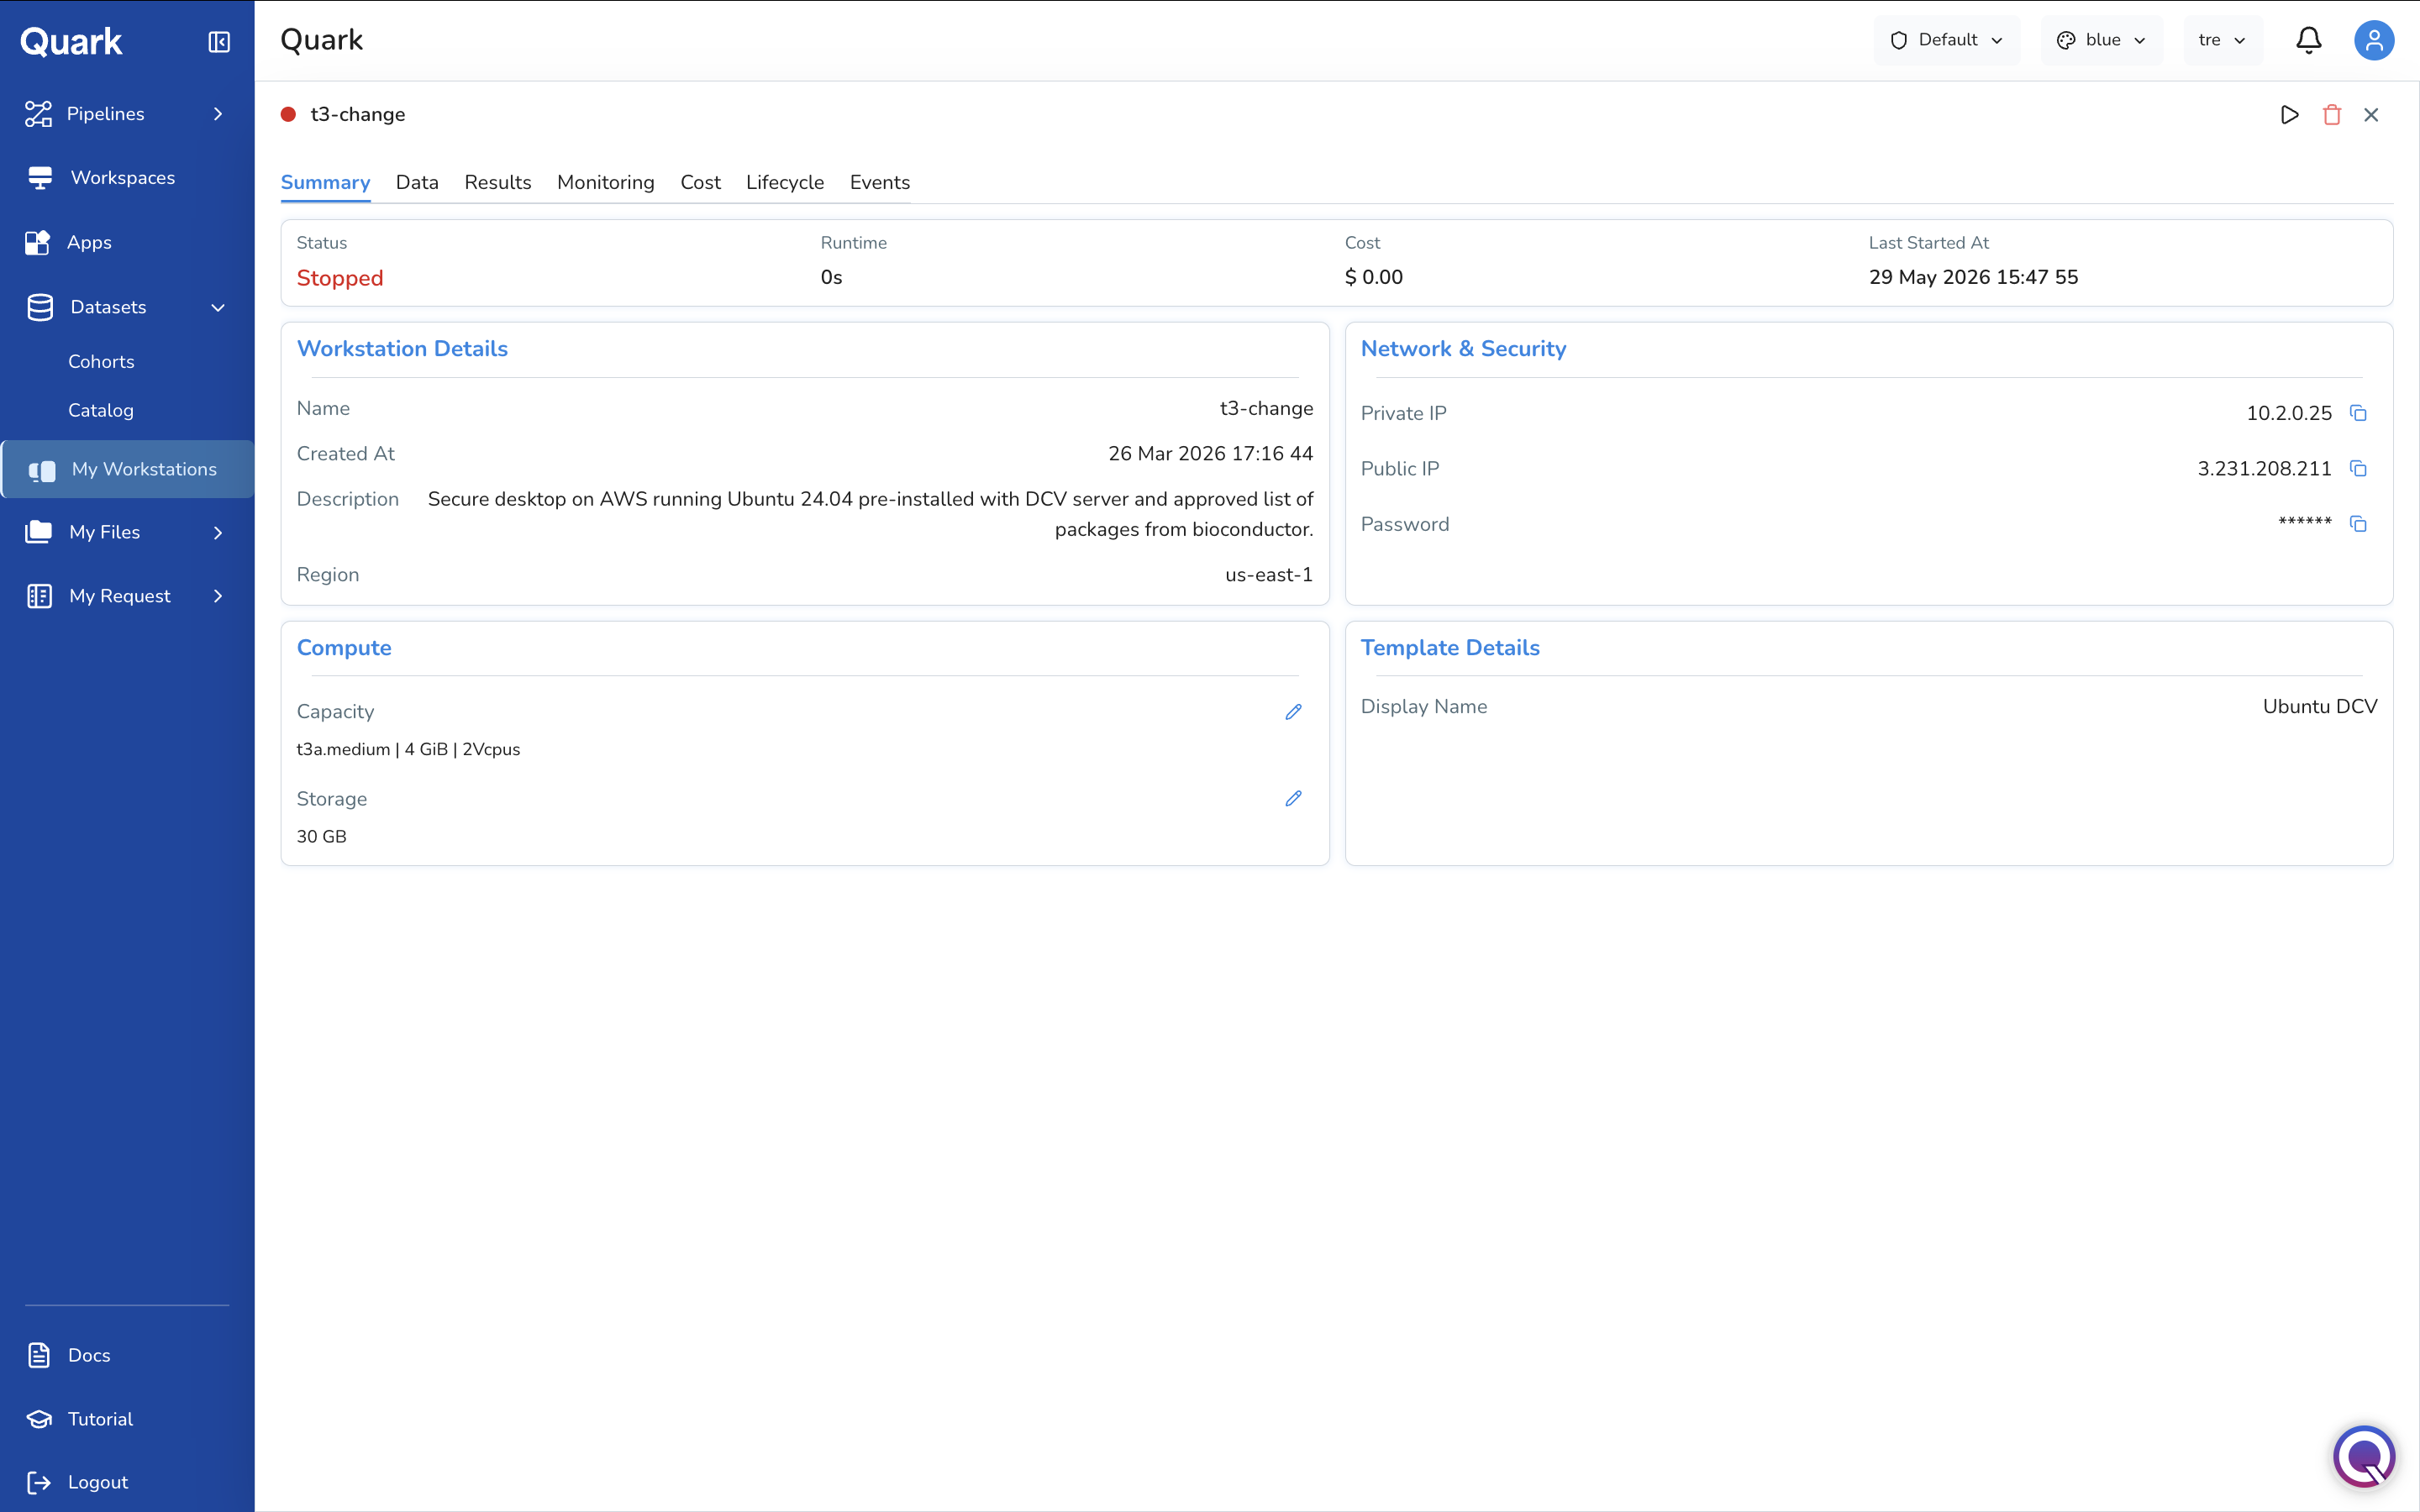Click the us-east-1 region value
The height and width of the screenshot is (1512, 2420).
tap(1269, 575)
